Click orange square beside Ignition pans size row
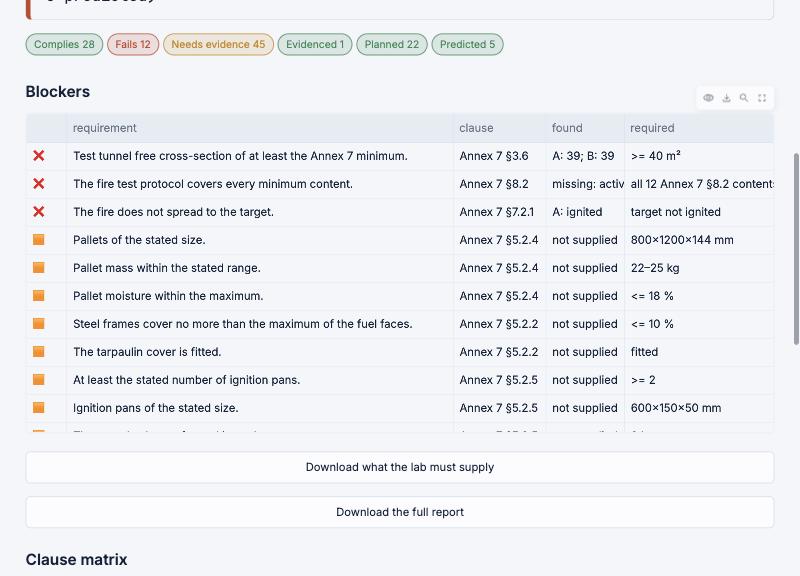The image size is (800, 576). [39, 408]
